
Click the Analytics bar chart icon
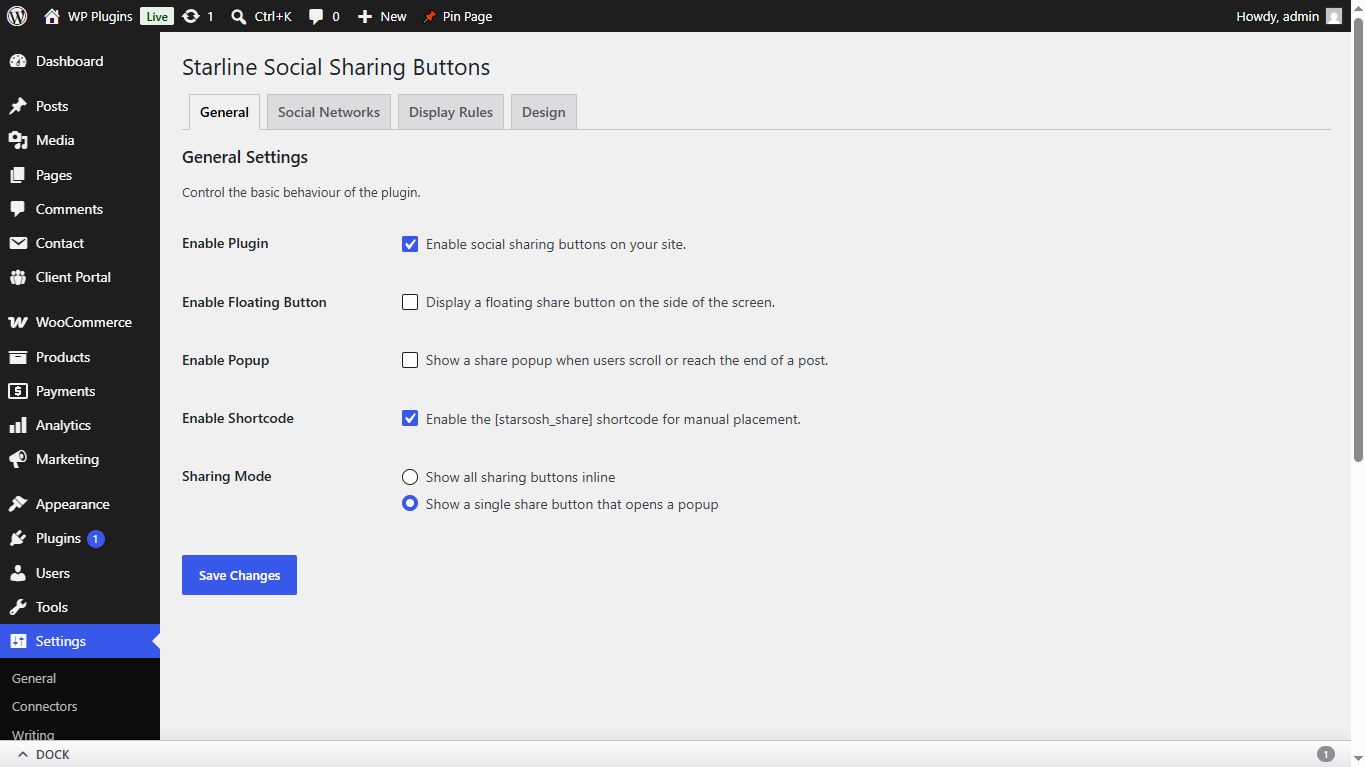click(18, 425)
